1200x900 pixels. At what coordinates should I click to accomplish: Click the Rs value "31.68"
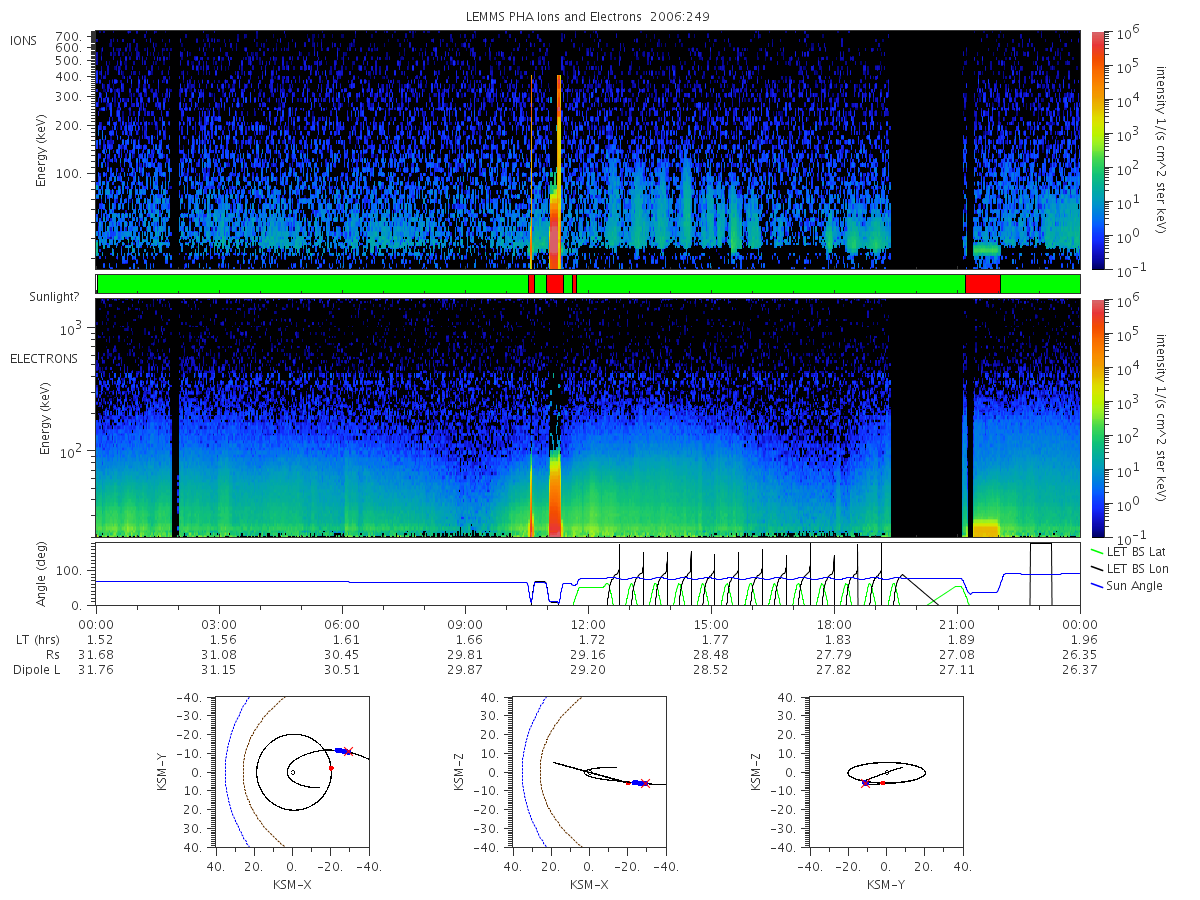[96, 654]
